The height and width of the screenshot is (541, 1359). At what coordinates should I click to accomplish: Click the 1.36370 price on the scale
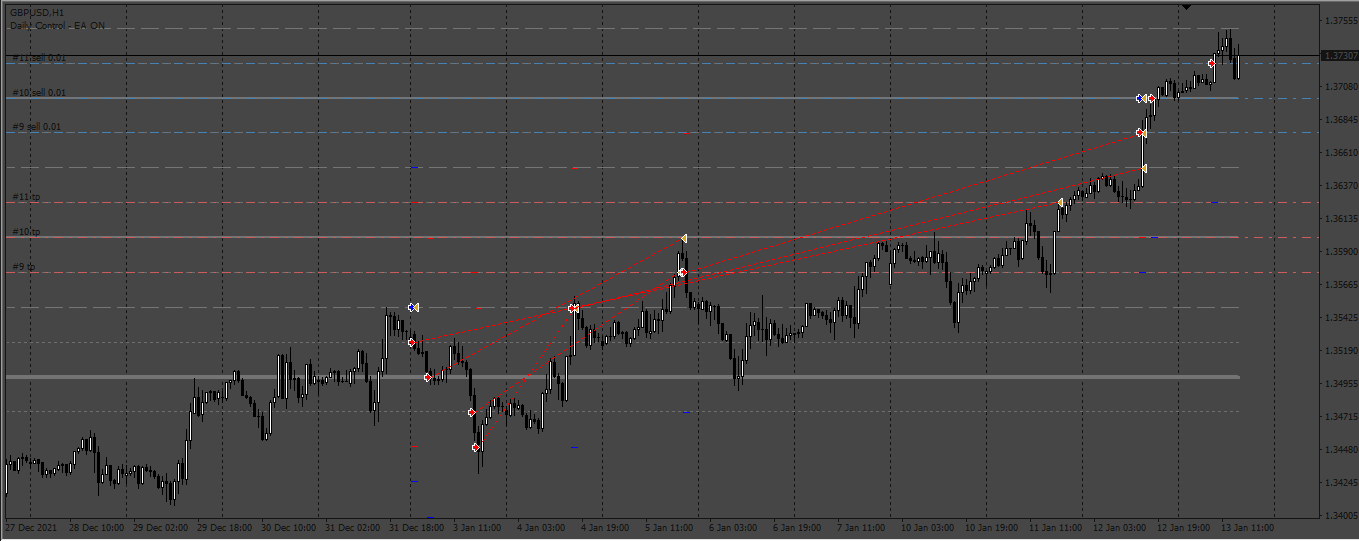coord(1340,186)
